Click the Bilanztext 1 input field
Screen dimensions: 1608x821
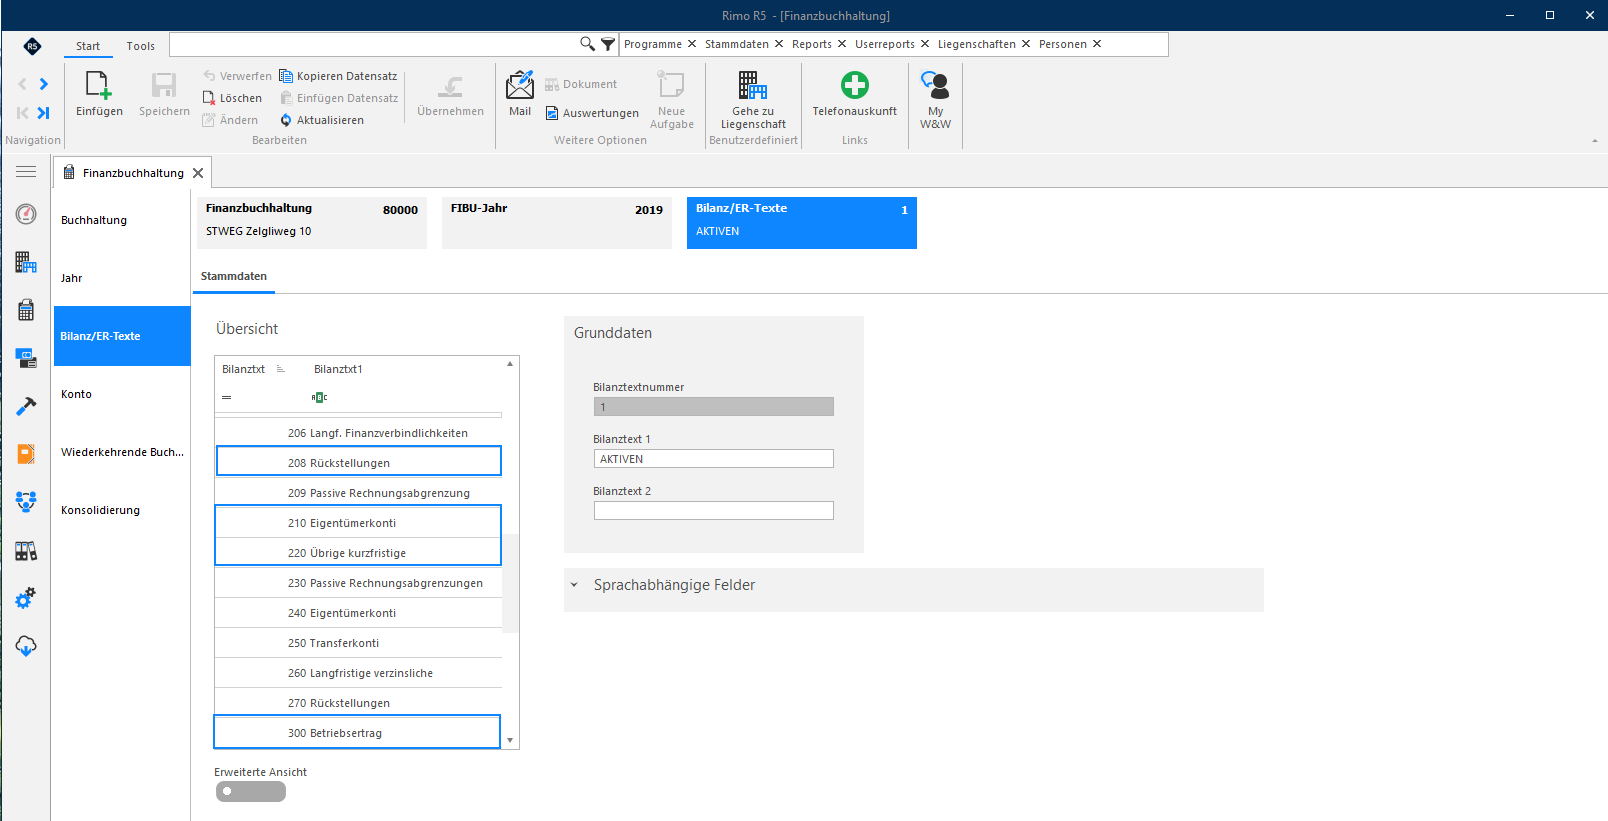pos(714,459)
